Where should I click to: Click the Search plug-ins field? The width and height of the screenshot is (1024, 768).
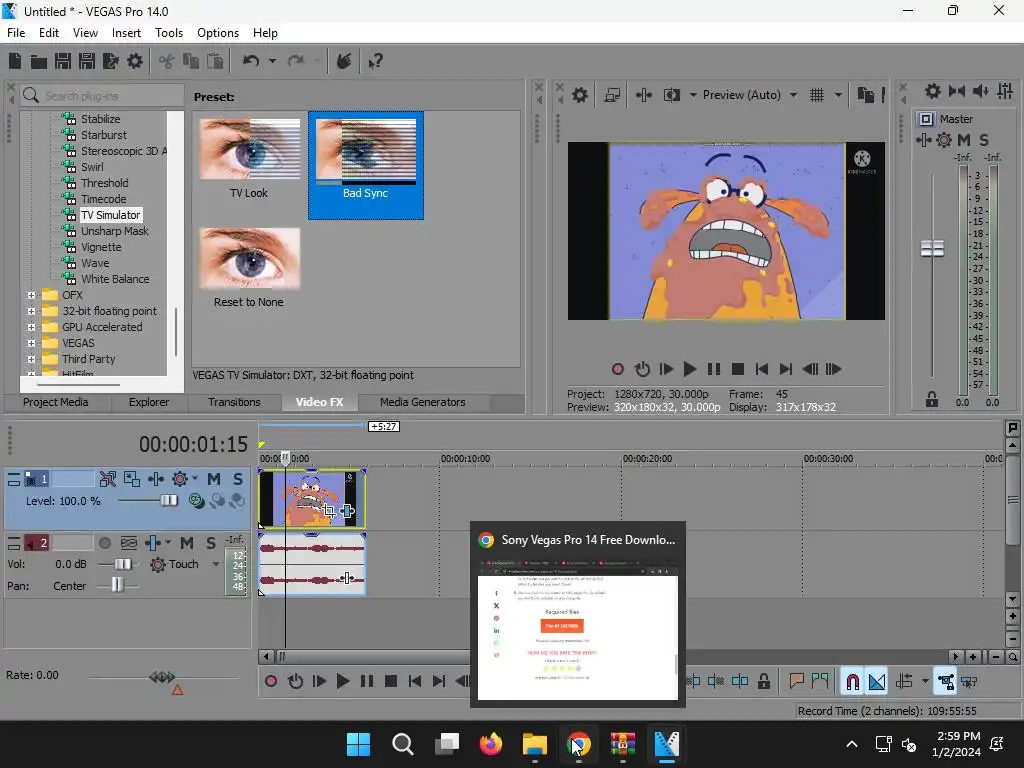(102, 96)
